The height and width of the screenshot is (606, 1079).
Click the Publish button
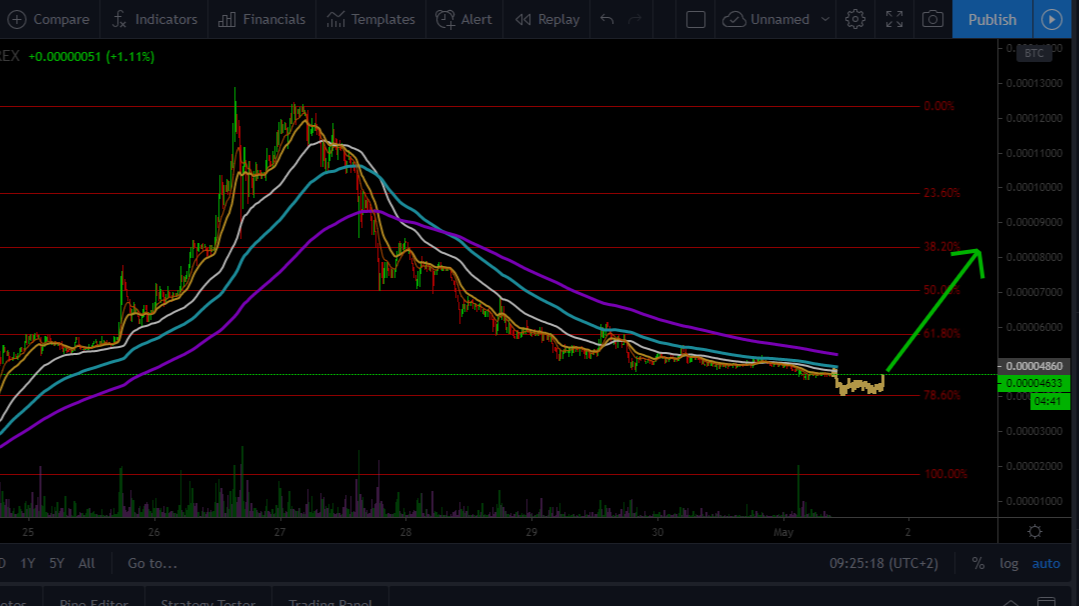[x=991, y=19]
